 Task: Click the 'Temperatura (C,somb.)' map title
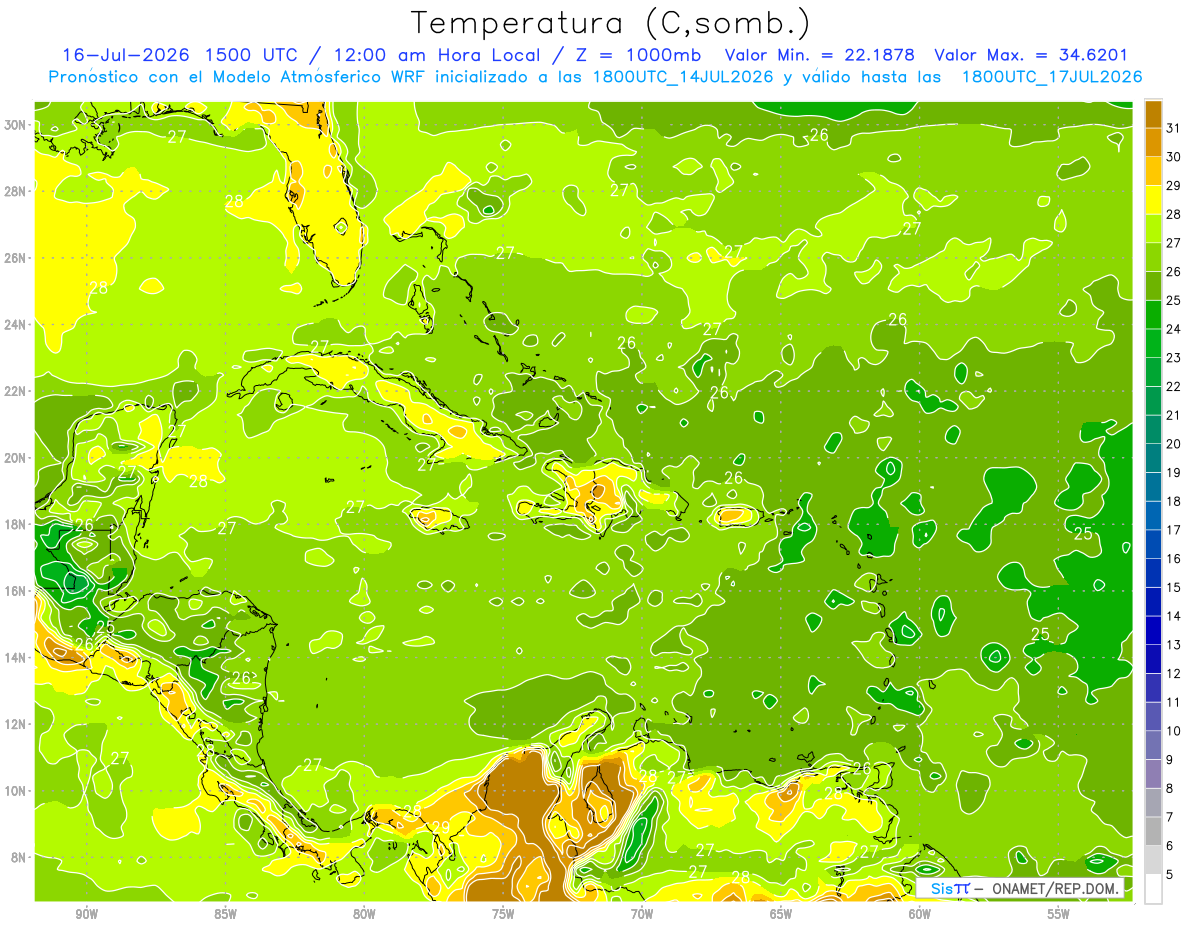point(610,23)
